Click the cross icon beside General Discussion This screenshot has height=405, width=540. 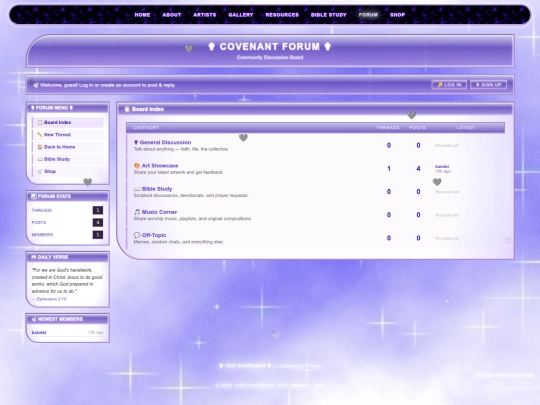click(136, 142)
